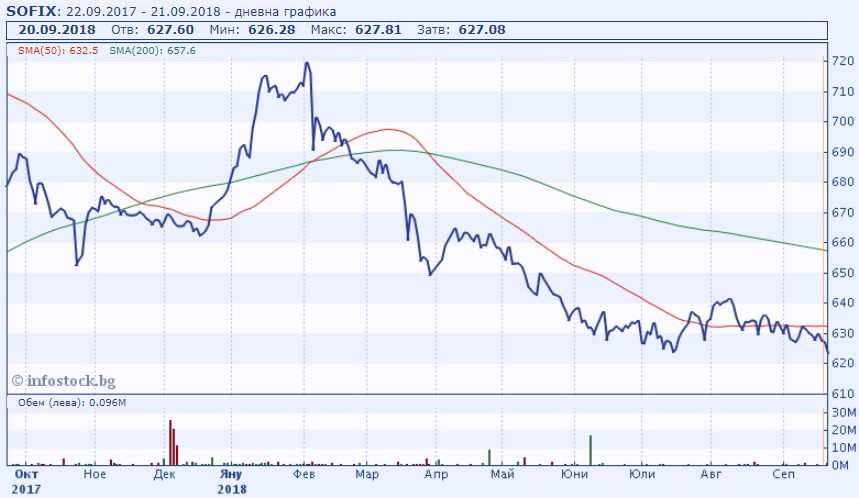859x498 pixels.
Task: Click the tallest red volume bar in December
Action: point(170,443)
